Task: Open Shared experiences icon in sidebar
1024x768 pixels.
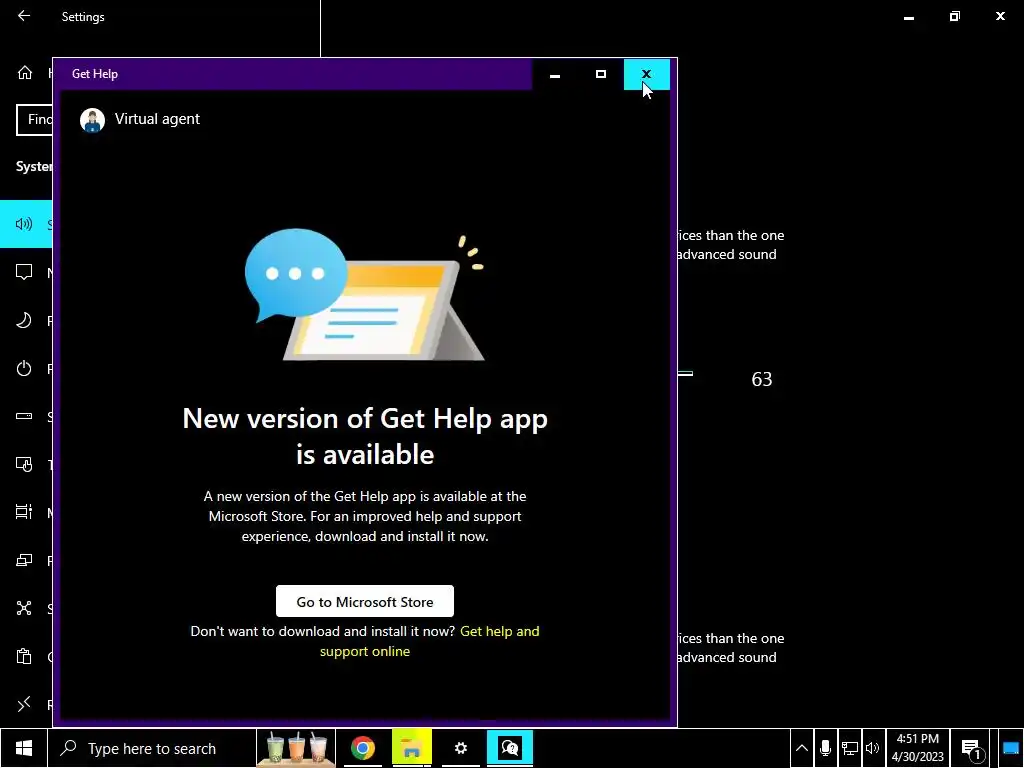Action: (x=24, y=608)
